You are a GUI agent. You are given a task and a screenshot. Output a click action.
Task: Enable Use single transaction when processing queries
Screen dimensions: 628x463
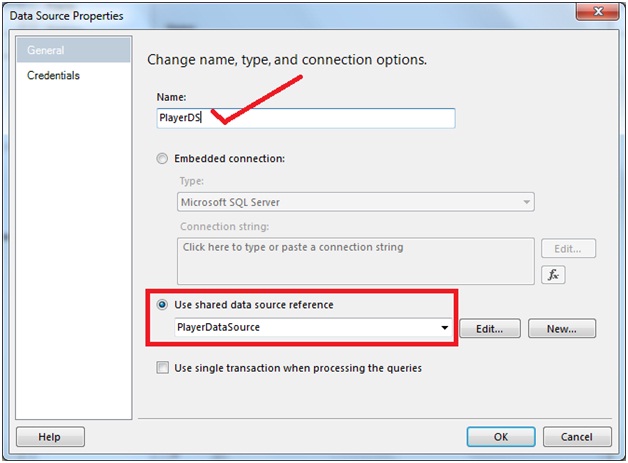click(x=163, y=367)
